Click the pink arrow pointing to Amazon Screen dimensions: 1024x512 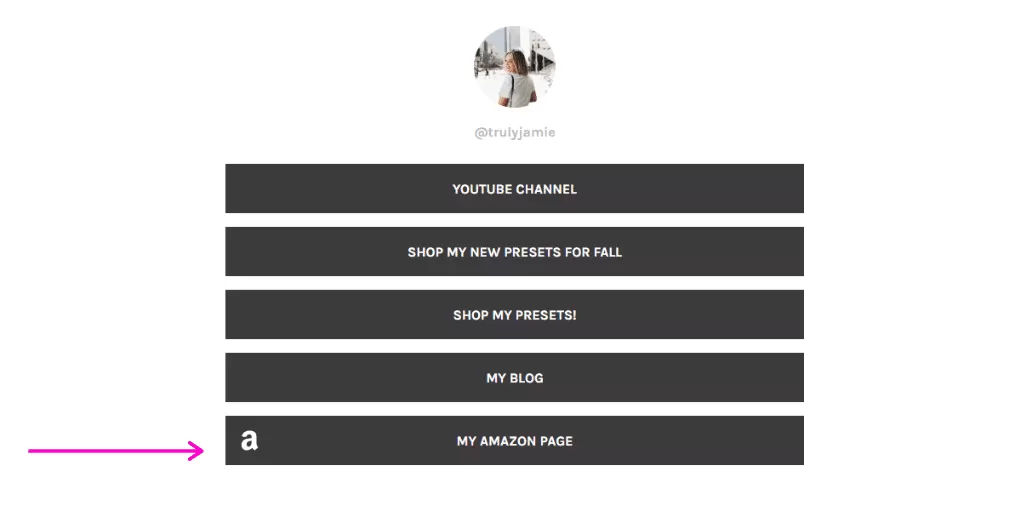pyautogui.click(x=115, y=451)
